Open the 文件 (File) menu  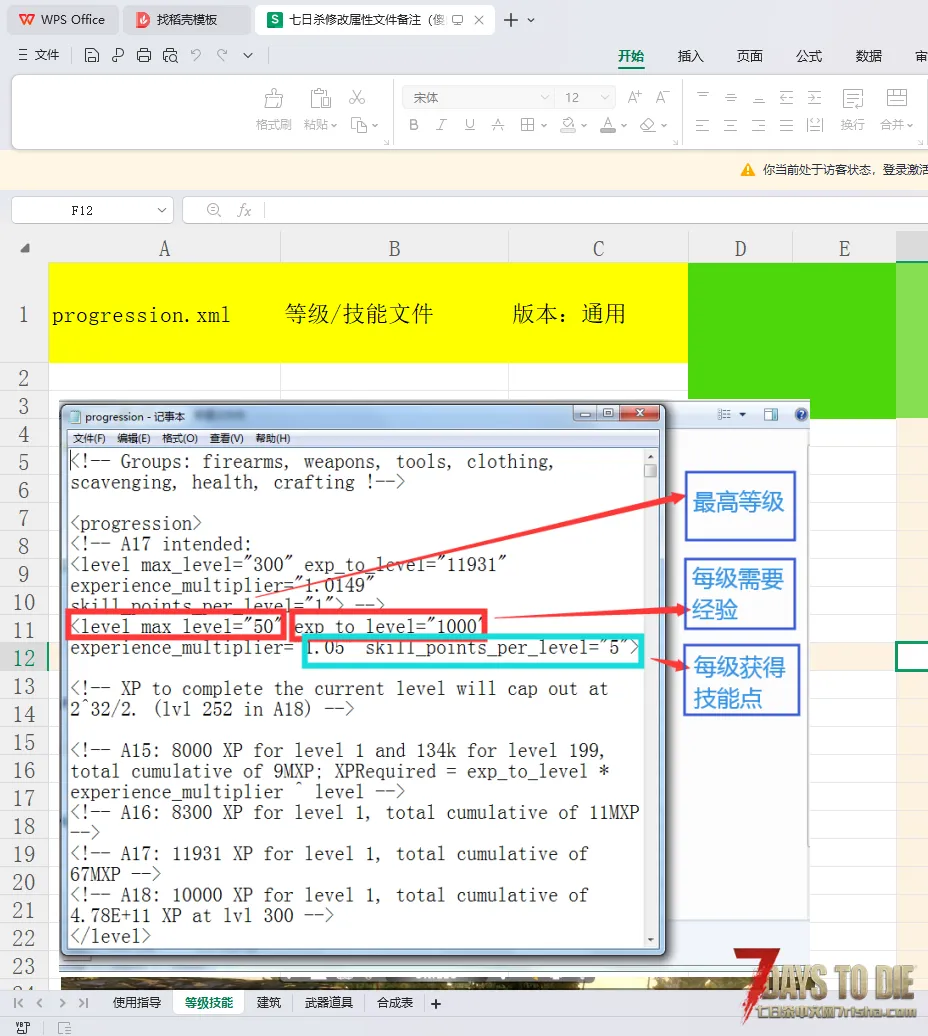[39, 56]
